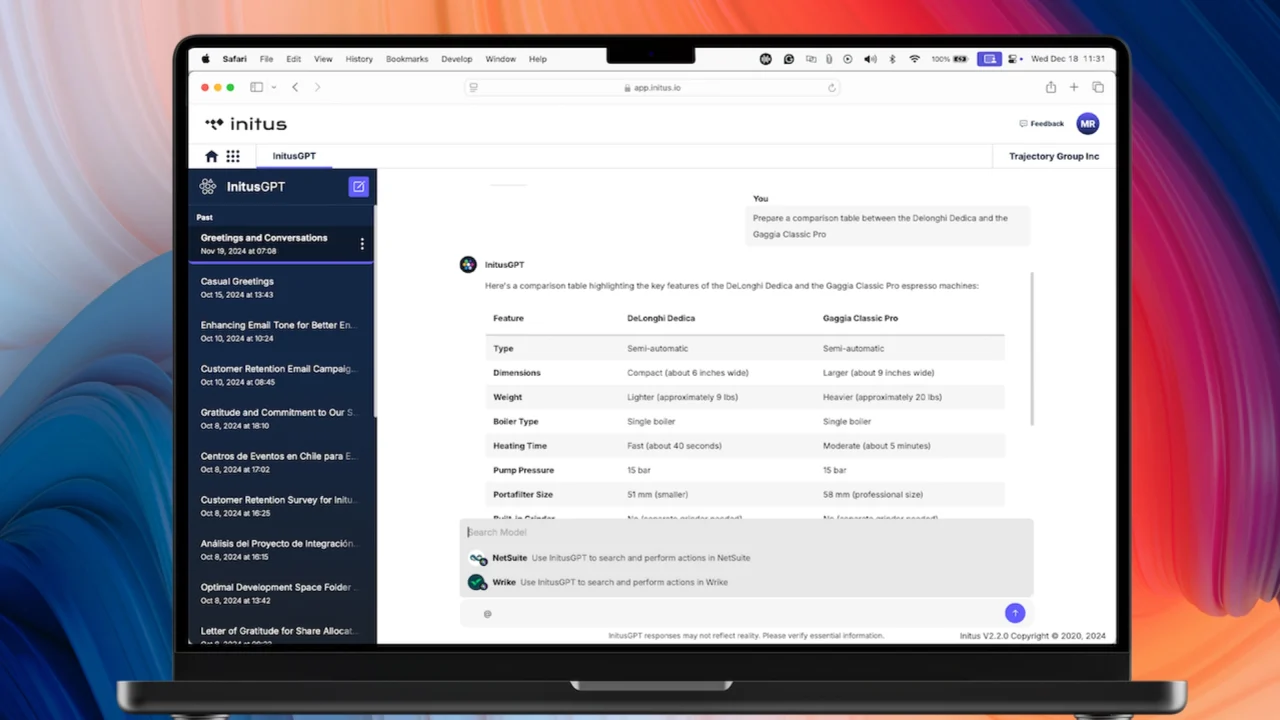Expand Safari sidebar options dropdown arrow
The height and width of the screenshot is (720, 1280).
tap(274, 87)
